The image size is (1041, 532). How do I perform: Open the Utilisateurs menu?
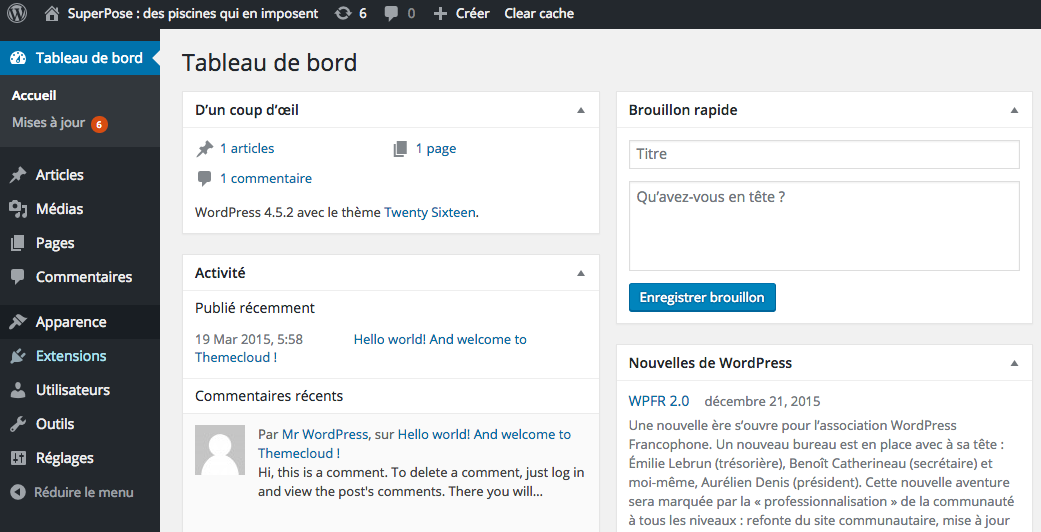click(80, 390)
